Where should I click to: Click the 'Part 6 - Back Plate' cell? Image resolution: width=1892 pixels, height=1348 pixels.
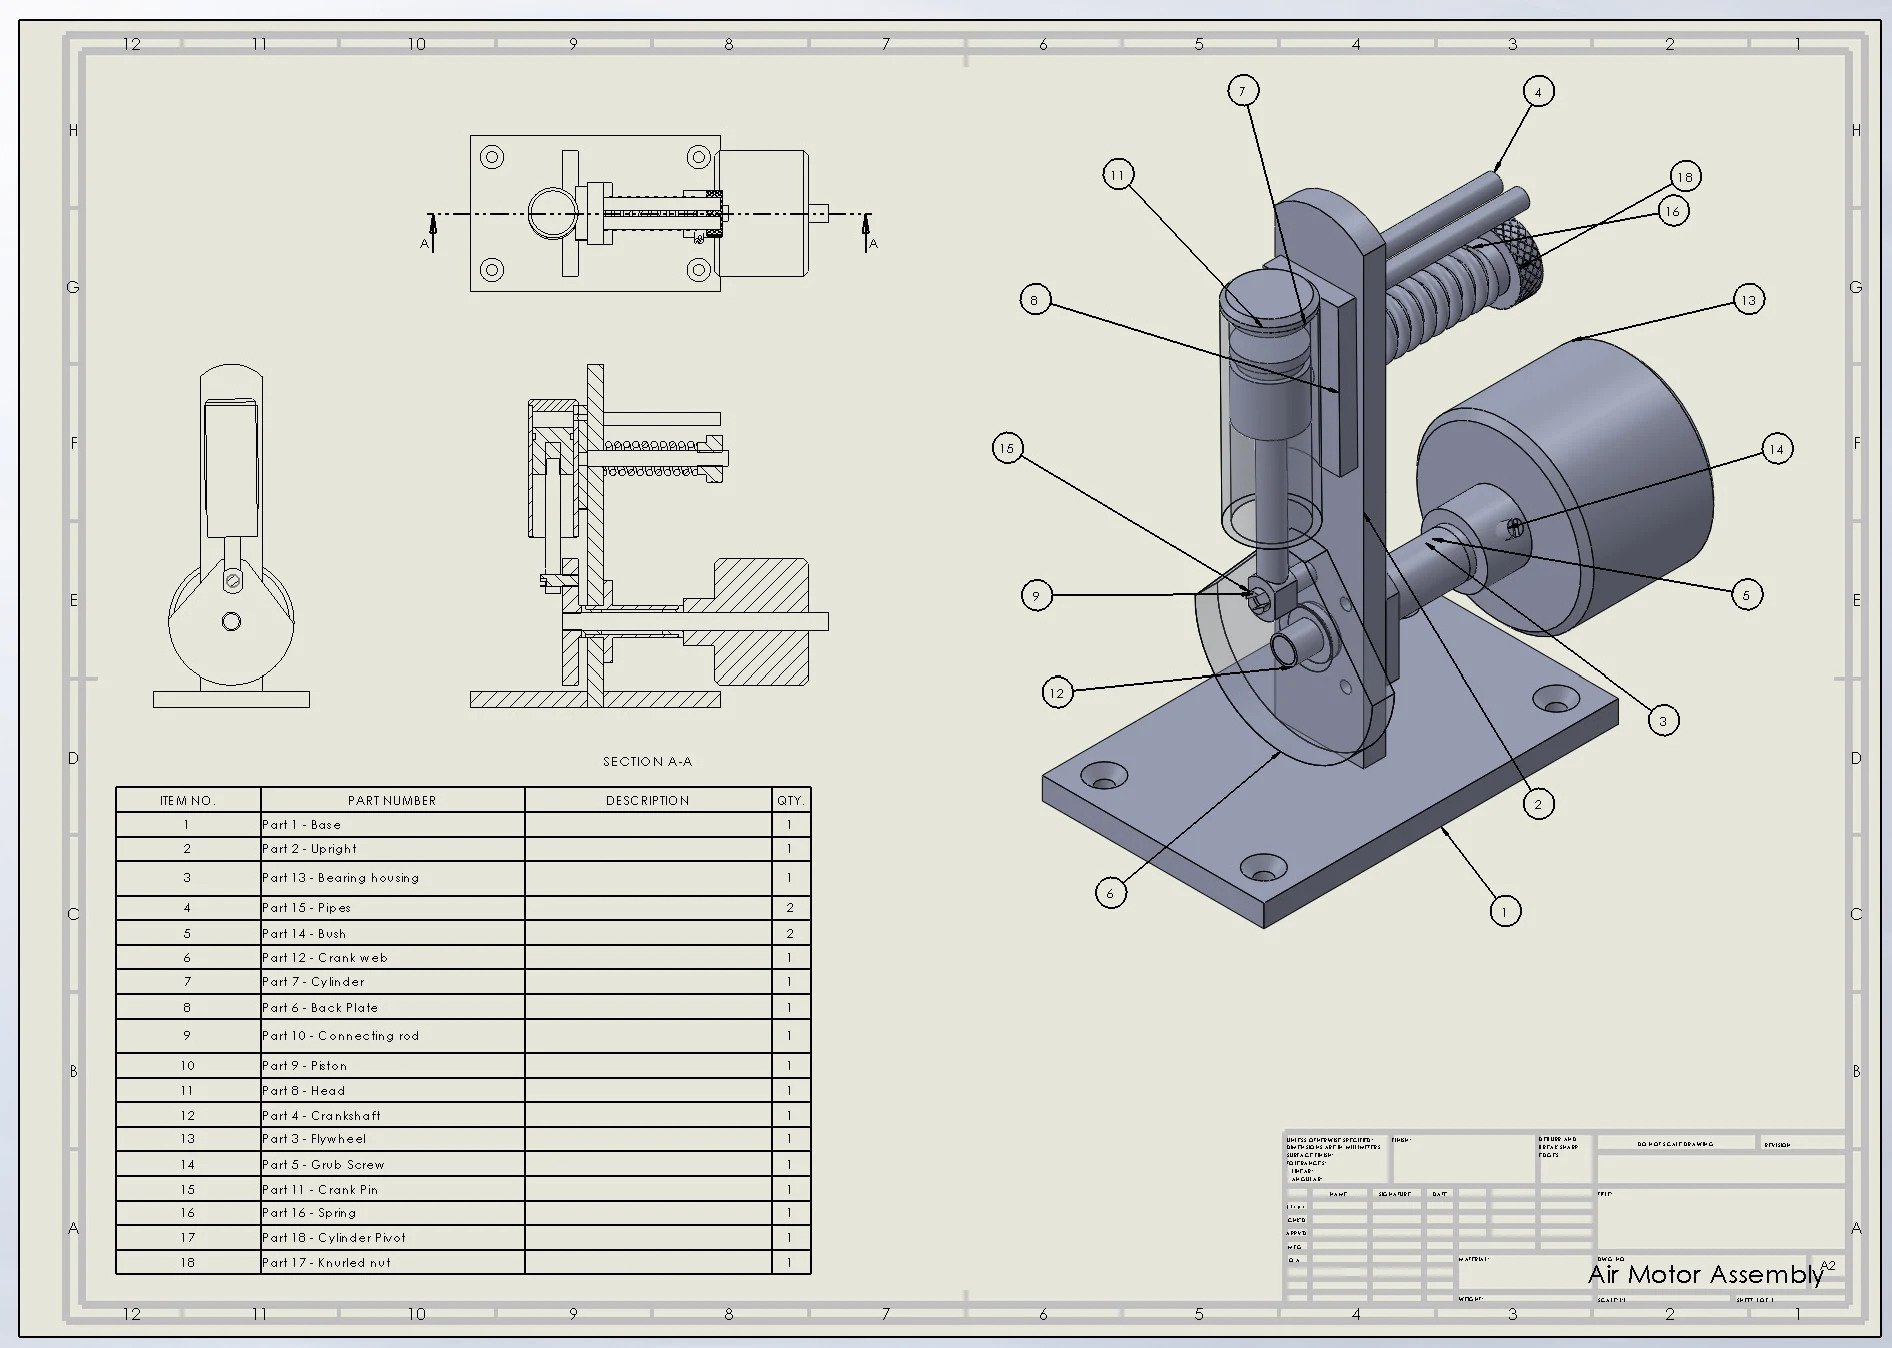coord(392,1007)
